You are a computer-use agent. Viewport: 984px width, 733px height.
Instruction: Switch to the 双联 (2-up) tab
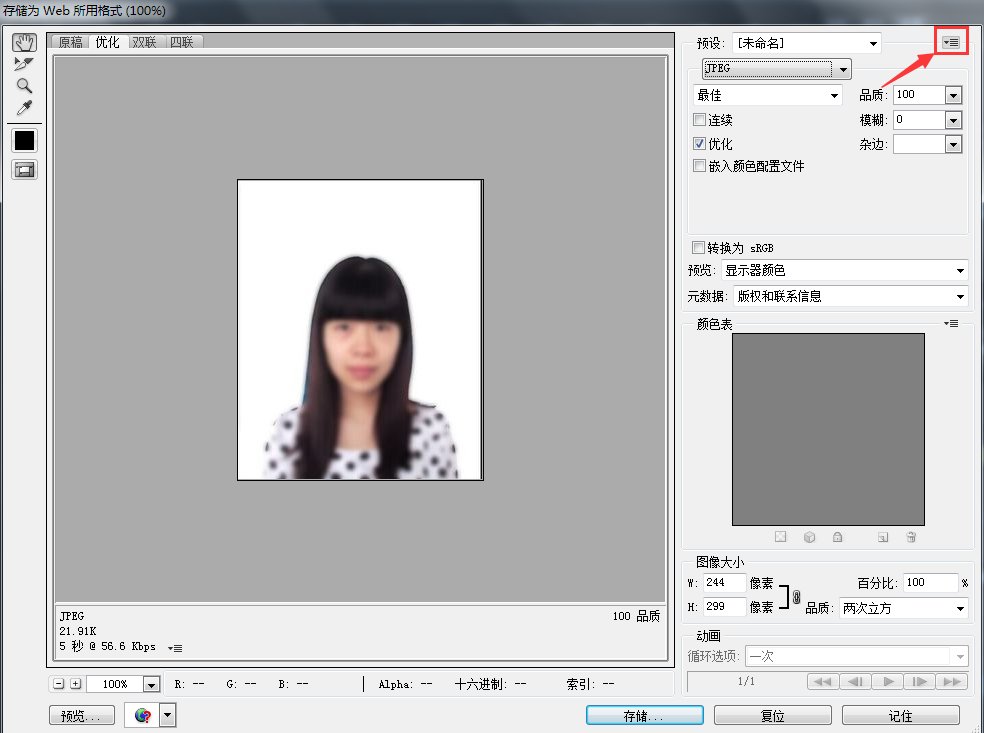(144, 42)
